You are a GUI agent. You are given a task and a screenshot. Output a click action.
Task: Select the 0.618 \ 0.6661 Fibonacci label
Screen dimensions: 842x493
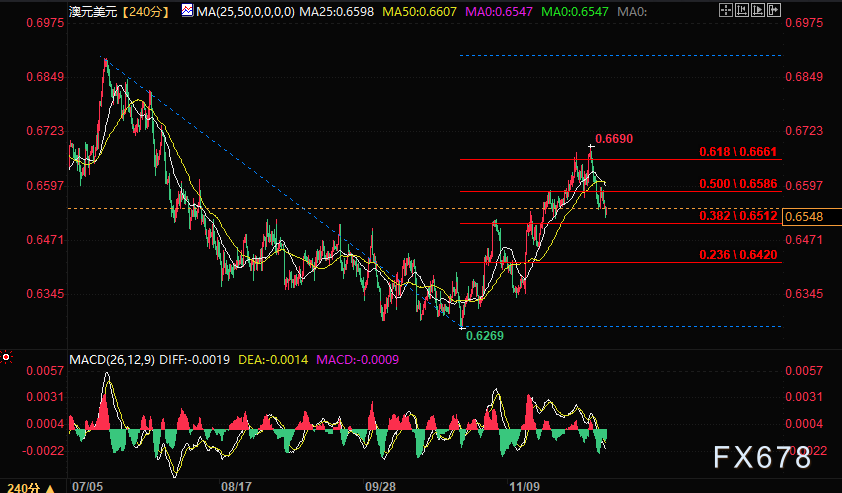pyautogui.click(x=738, y=152)
